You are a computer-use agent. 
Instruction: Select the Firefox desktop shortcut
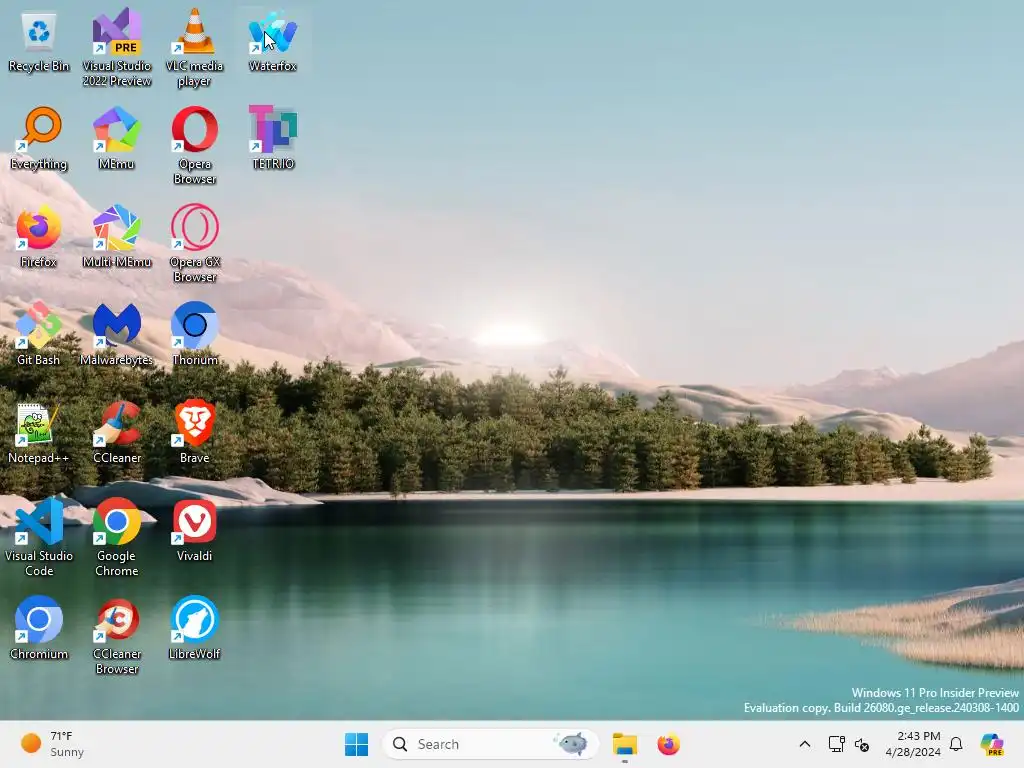tap(39, 236)
